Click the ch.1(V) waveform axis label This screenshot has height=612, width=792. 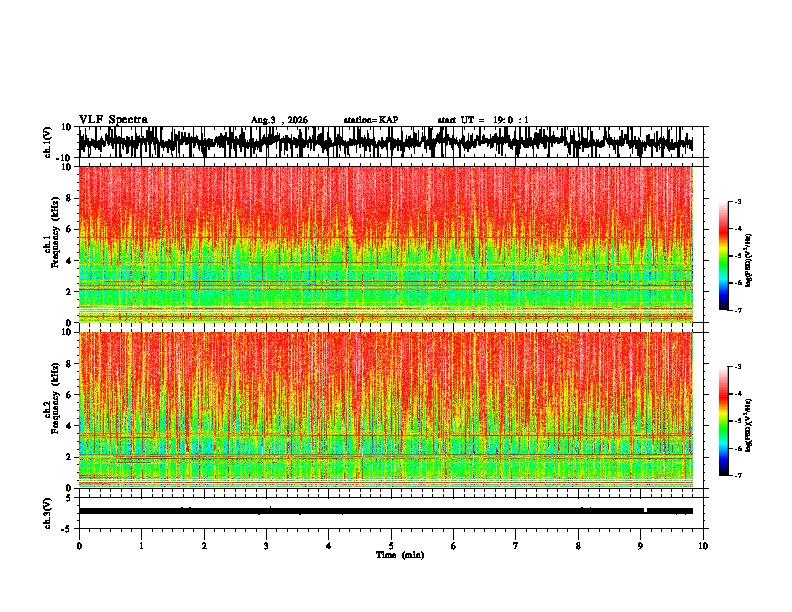48,142
